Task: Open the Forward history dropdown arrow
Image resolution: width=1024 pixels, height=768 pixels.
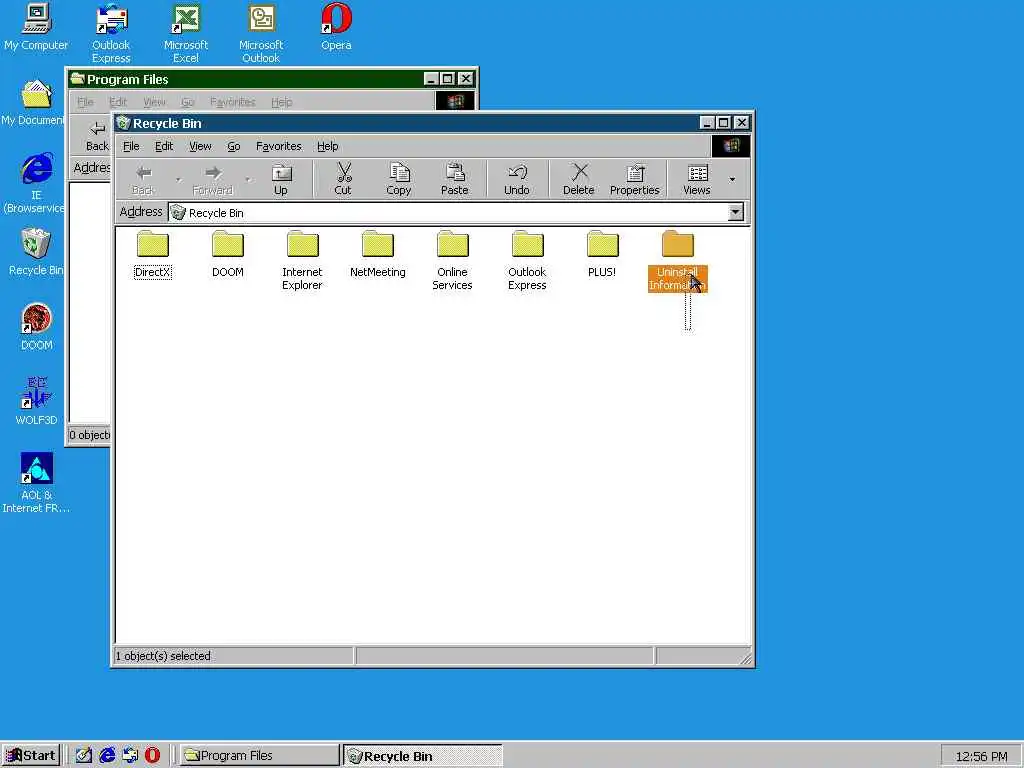Action: [248, 179]
